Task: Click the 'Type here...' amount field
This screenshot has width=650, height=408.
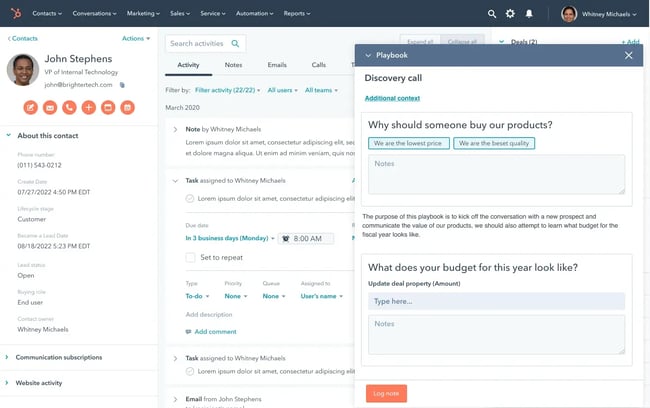Action: tap(496, 301)
